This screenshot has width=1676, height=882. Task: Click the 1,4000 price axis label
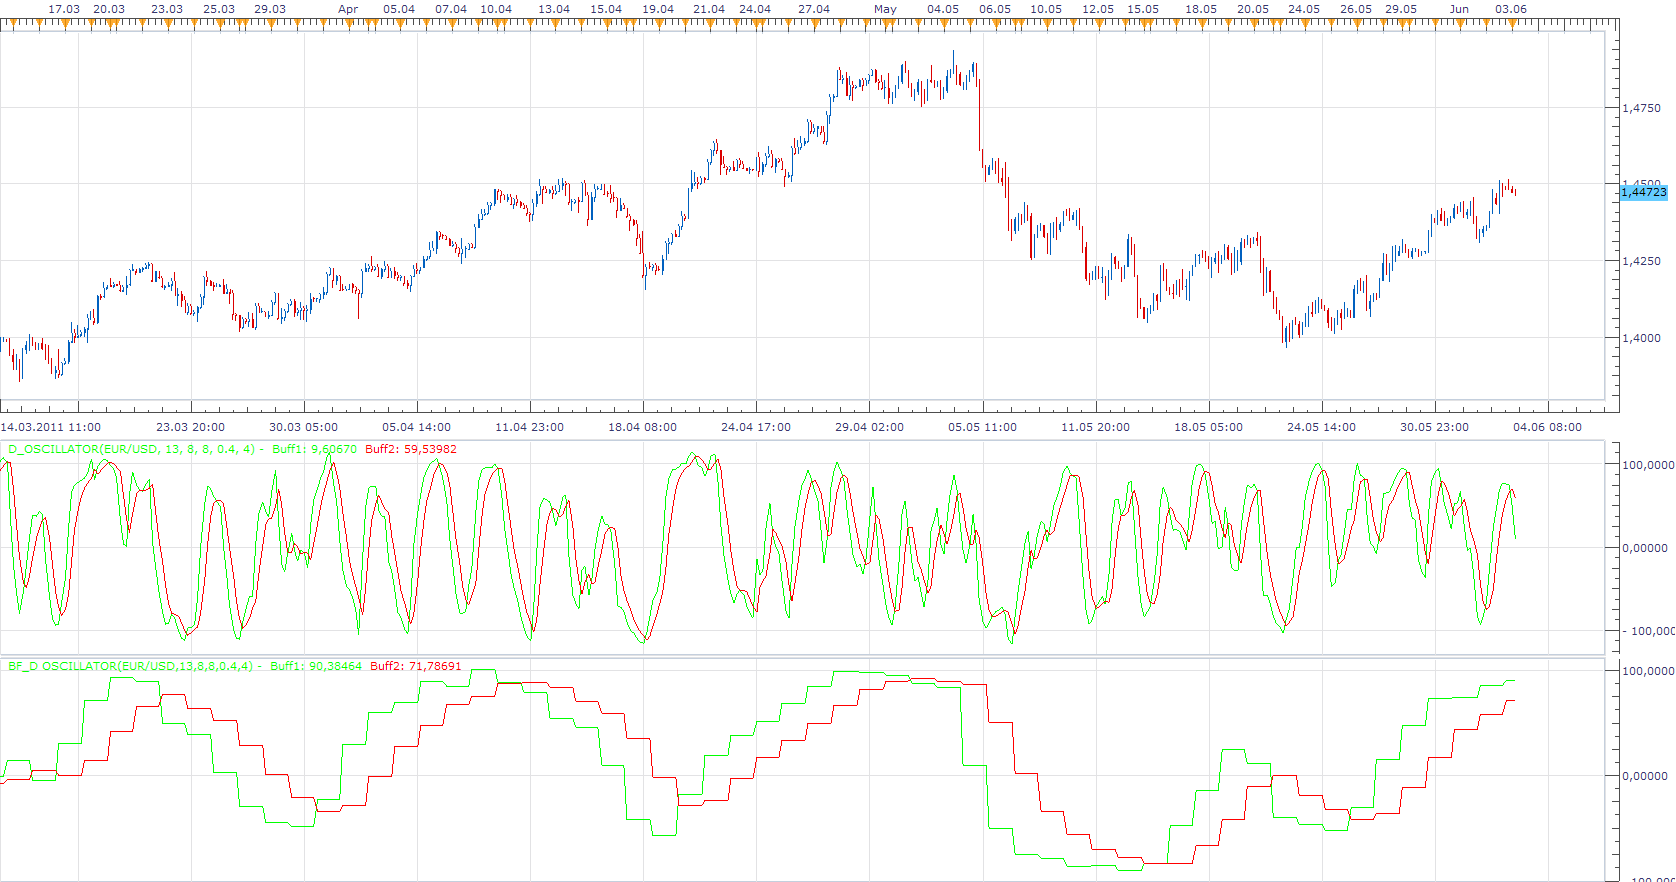point(1641,338)
